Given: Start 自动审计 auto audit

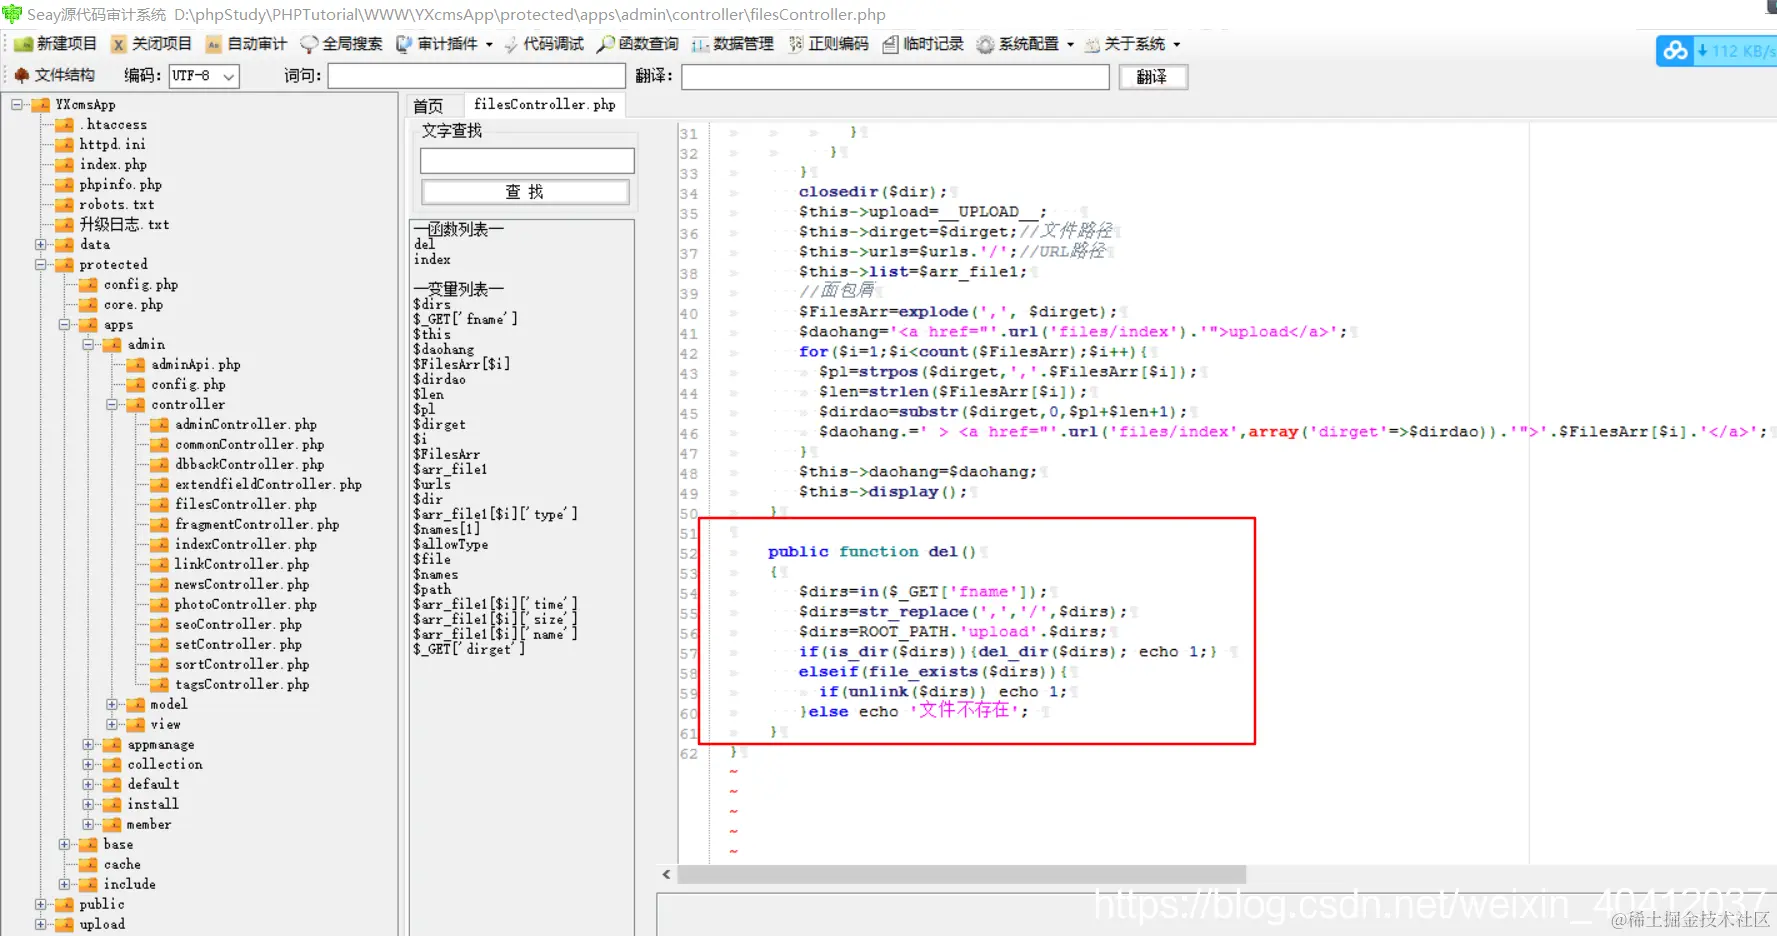Looking at the screenshot, I should pos(246,44).
